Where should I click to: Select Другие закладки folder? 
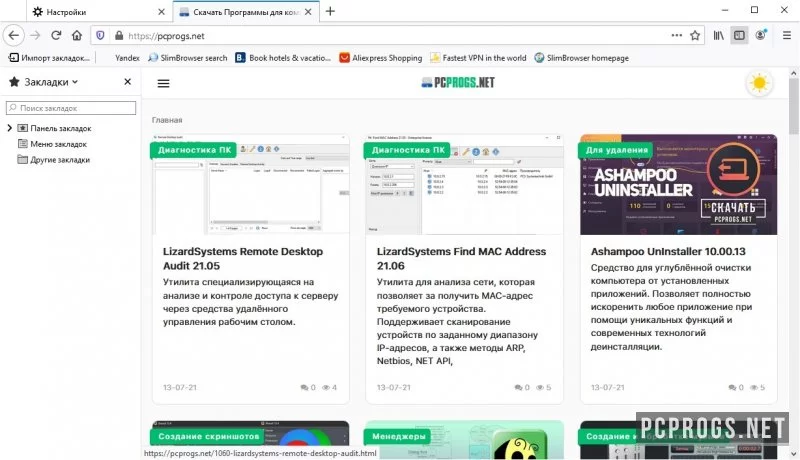(54, 160)
